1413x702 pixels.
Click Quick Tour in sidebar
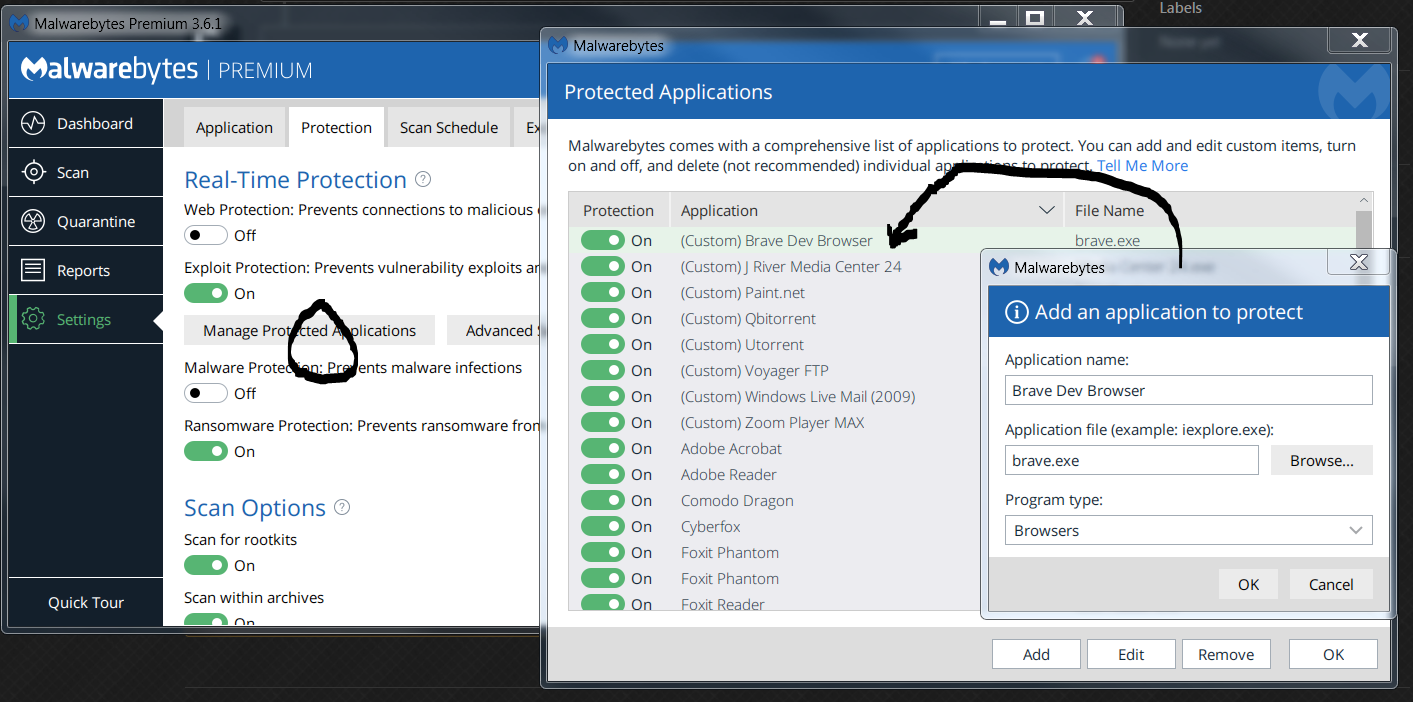pyautogui.click(x=86, y=602)
